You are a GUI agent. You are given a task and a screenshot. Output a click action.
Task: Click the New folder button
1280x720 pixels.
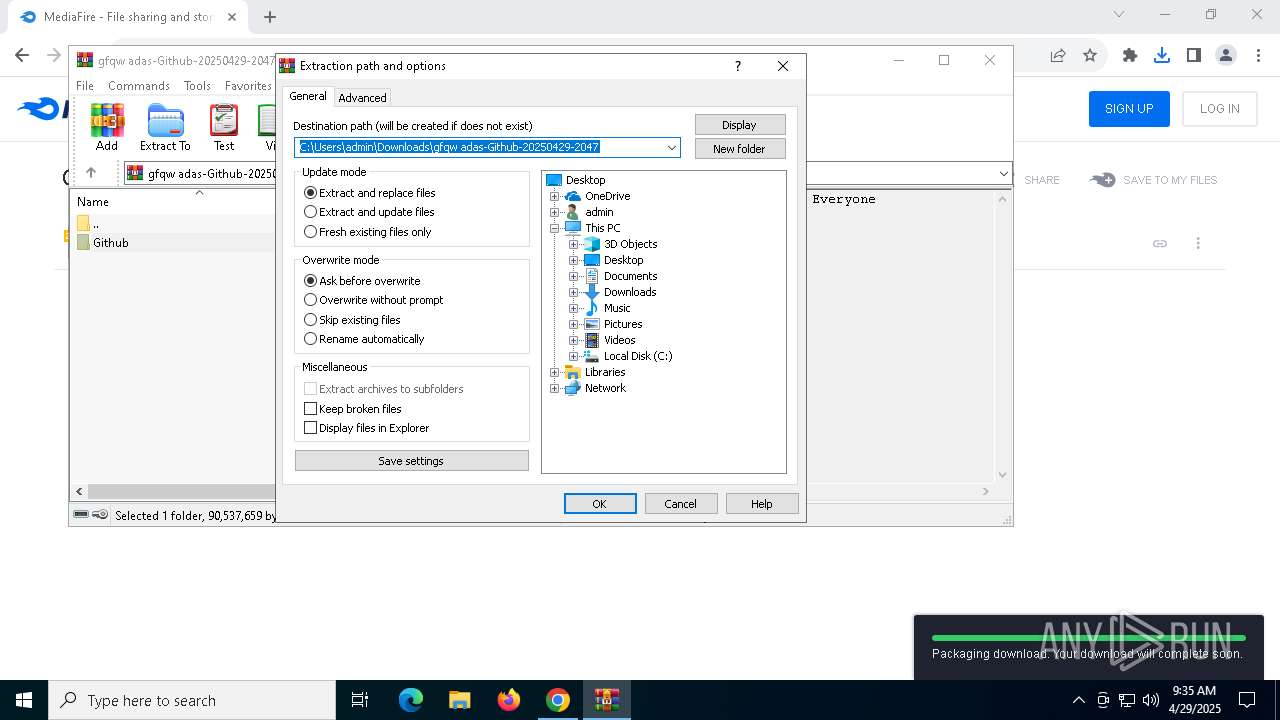(740, 149)
